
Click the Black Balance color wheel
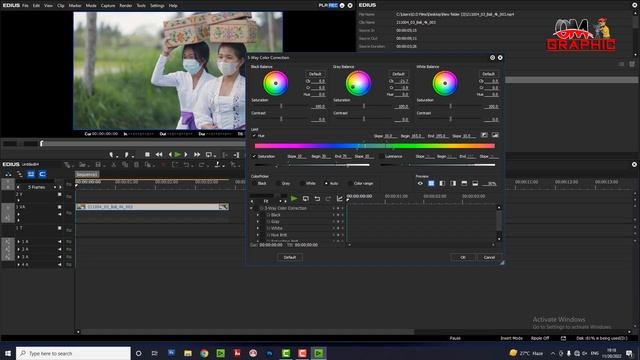click(276, 83)
